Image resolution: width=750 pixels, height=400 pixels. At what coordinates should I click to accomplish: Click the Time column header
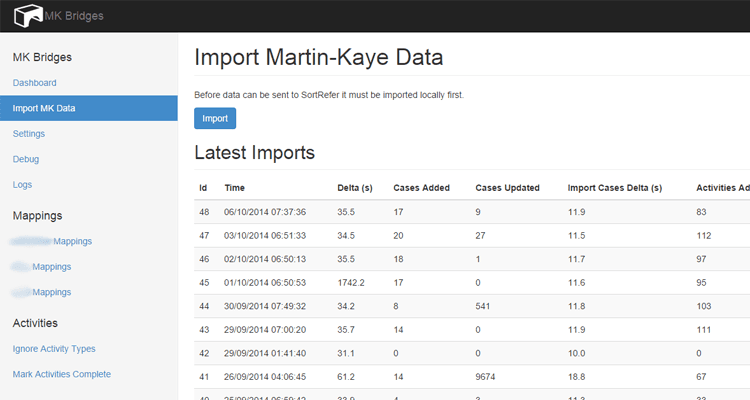coord(235,187)
